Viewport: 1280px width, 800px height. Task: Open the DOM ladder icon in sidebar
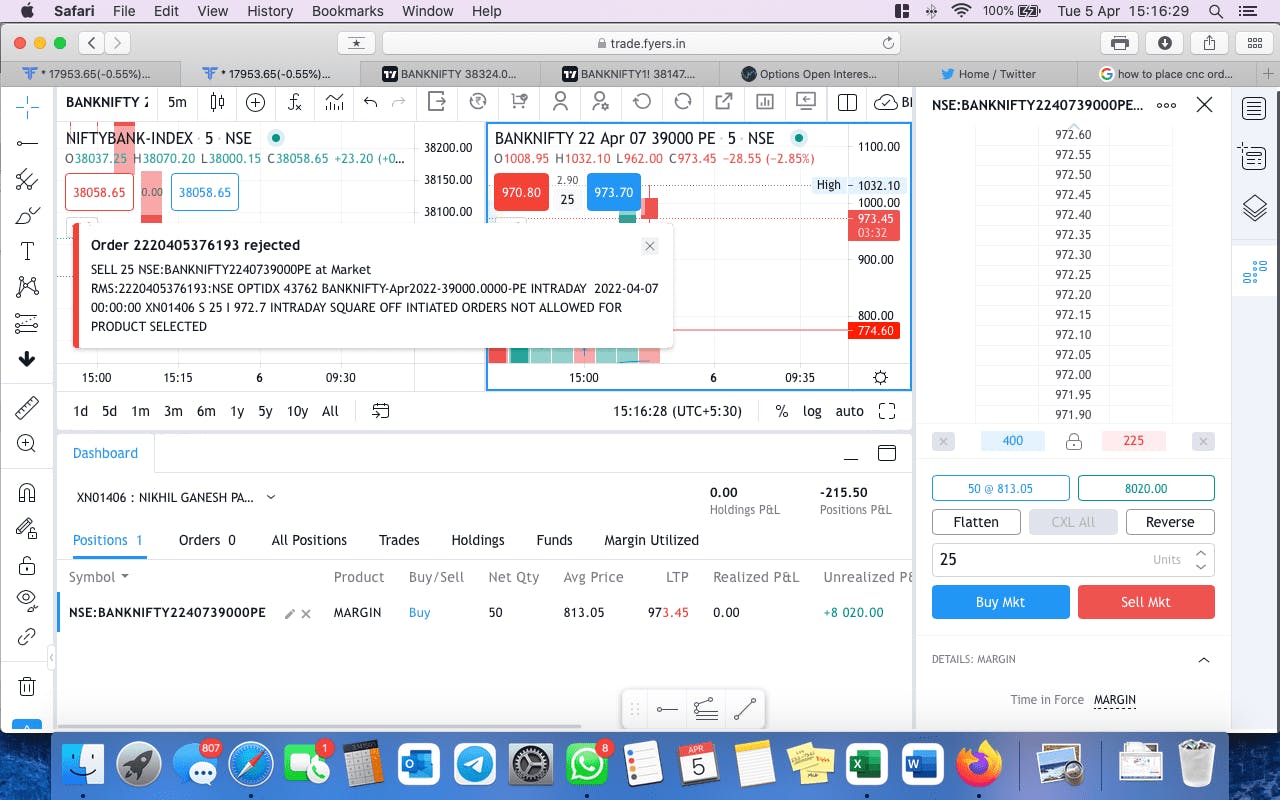click(x=1254, y=272)
